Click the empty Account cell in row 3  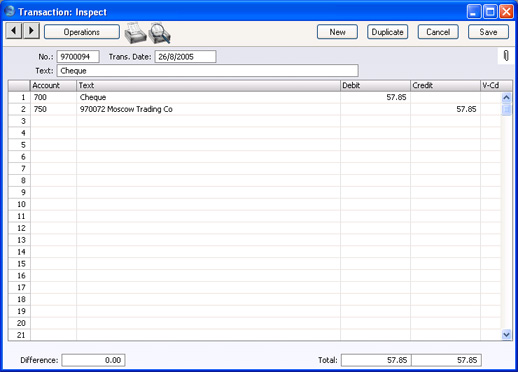pyautogui.click(x=53, y=121)
